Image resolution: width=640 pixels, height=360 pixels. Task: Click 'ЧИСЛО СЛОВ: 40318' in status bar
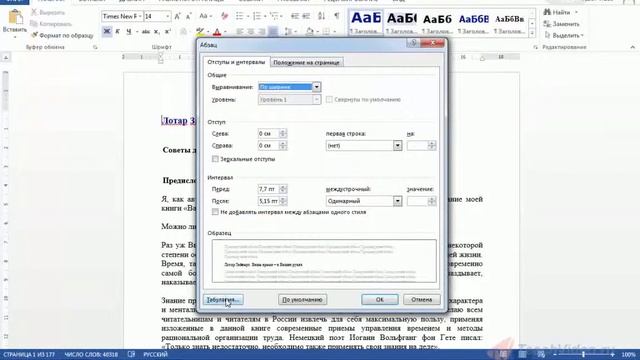point(91,354)
